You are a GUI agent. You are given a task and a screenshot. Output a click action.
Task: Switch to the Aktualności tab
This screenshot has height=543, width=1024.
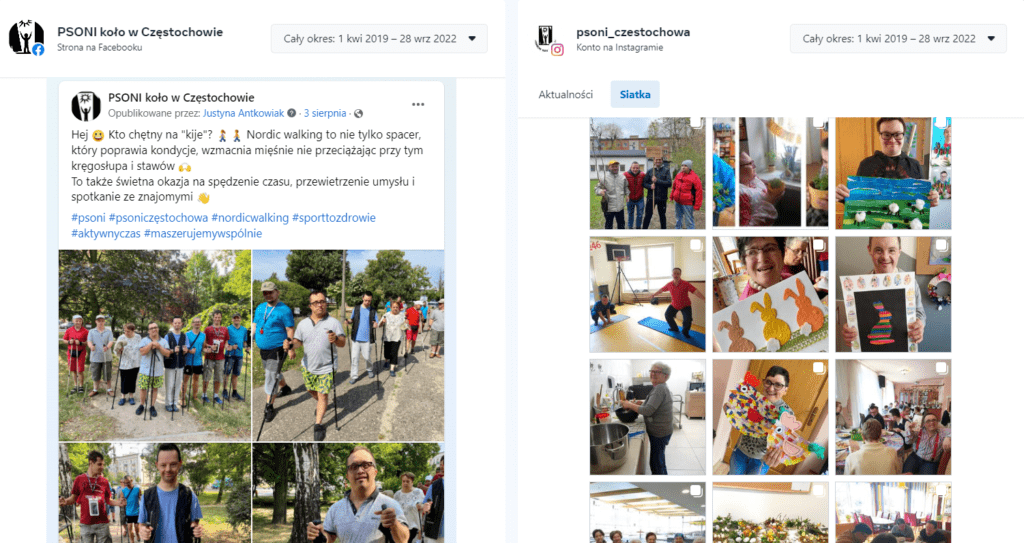566,94
